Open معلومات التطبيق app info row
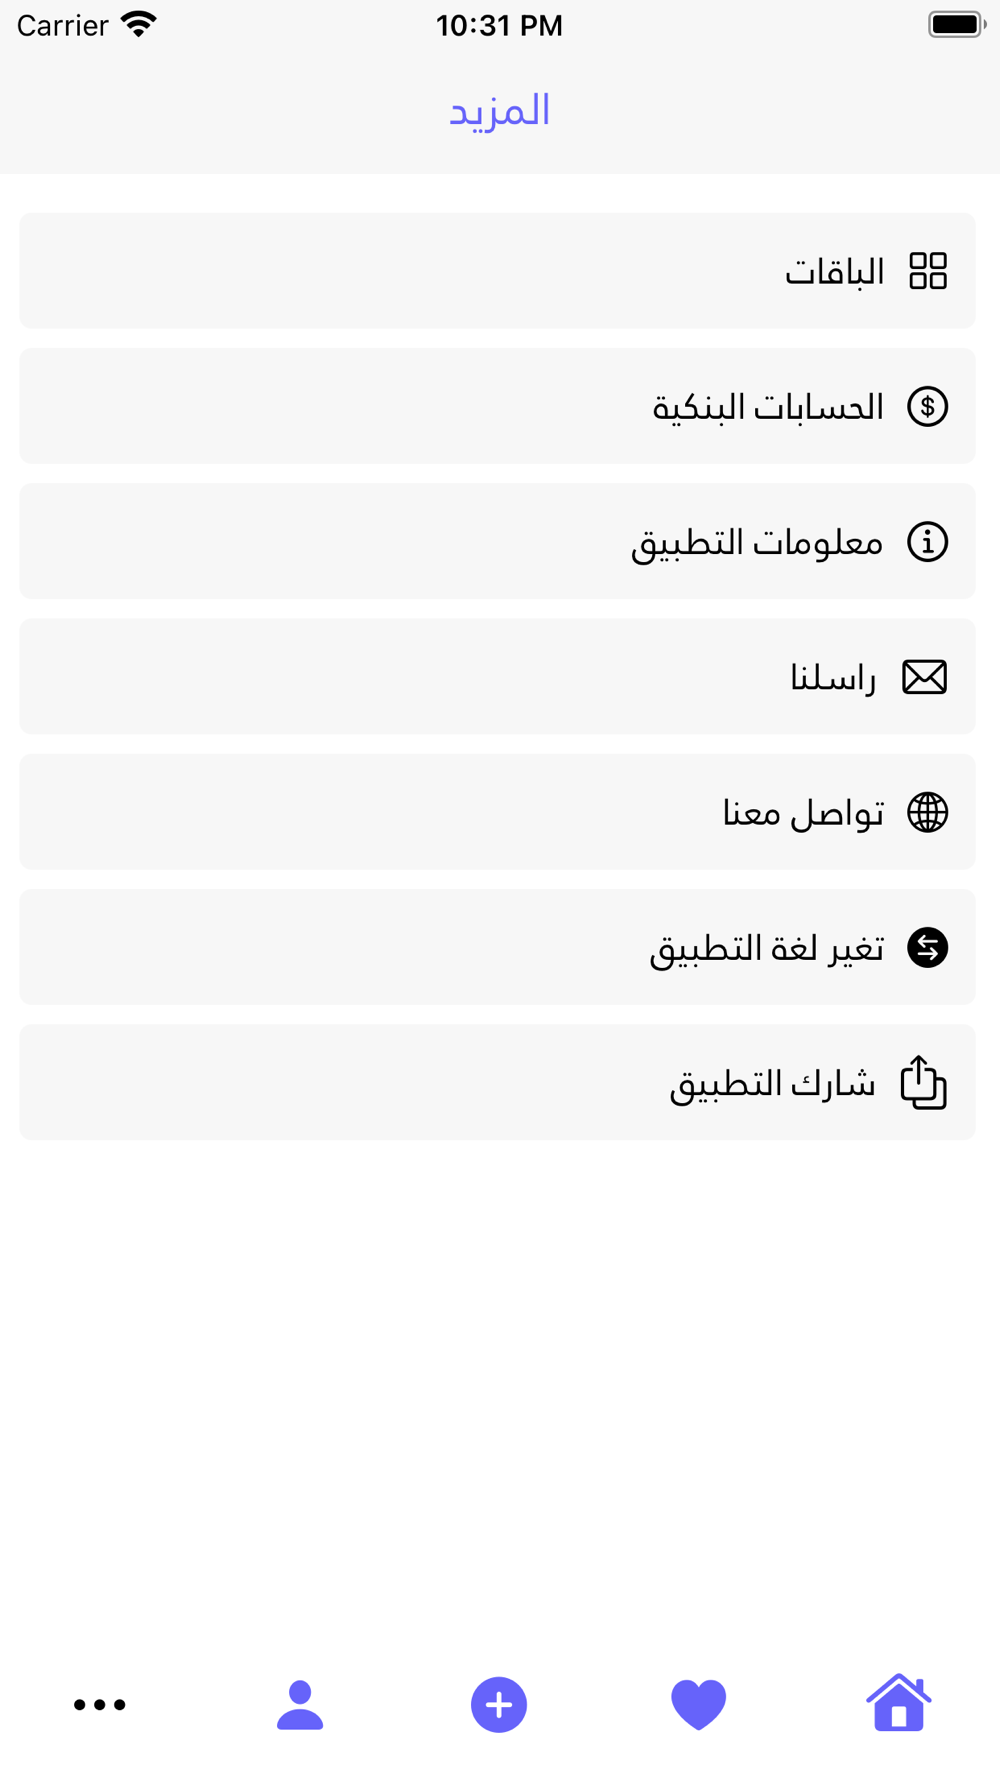Image resolution: width=1000 pixels, height=1778 pixels. click(497, 541)
